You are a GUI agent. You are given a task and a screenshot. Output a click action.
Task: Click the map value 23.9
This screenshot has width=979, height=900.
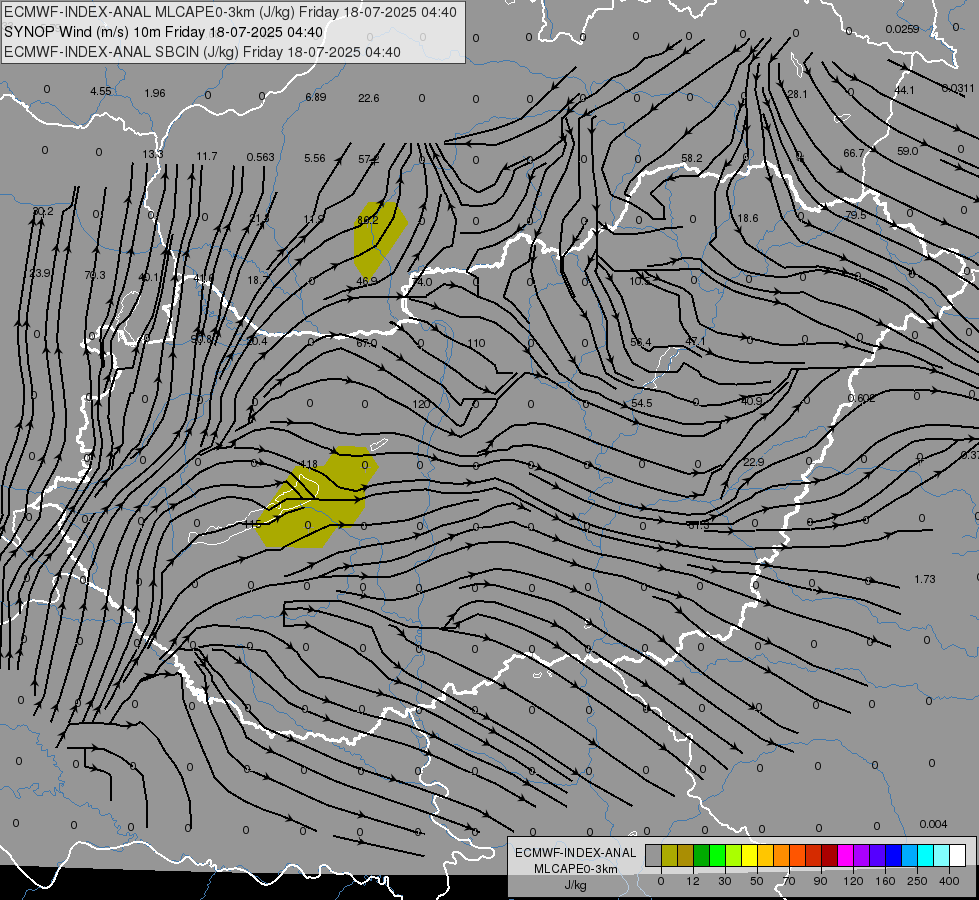(x=40, y=274)
